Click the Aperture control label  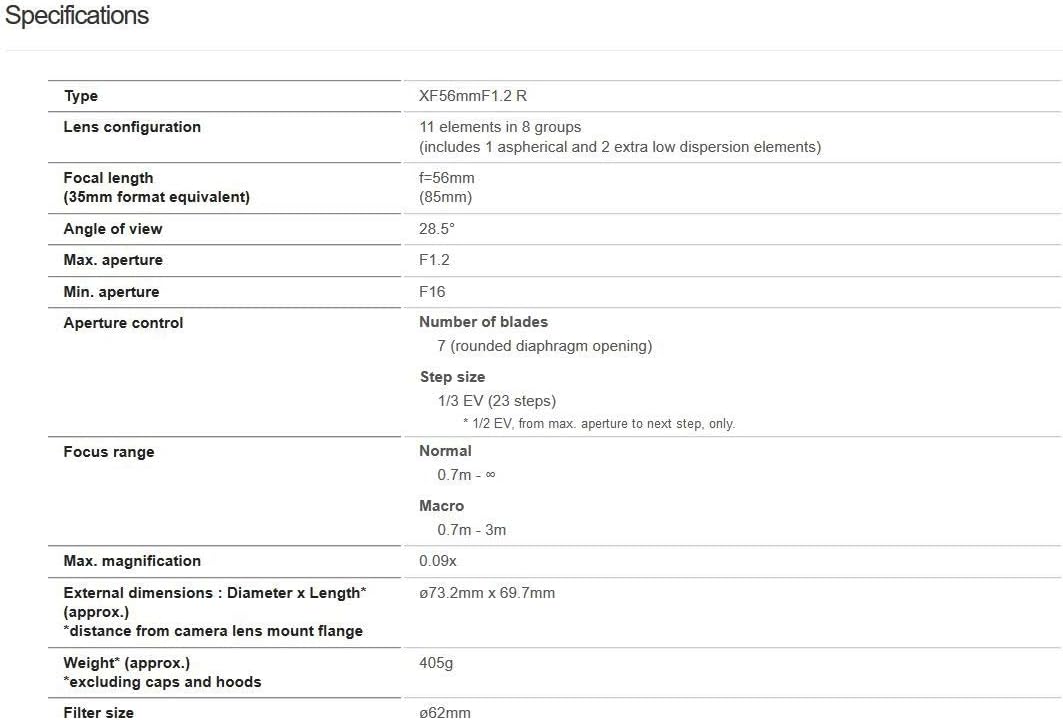pyautogui.click(x=123, y=323)
